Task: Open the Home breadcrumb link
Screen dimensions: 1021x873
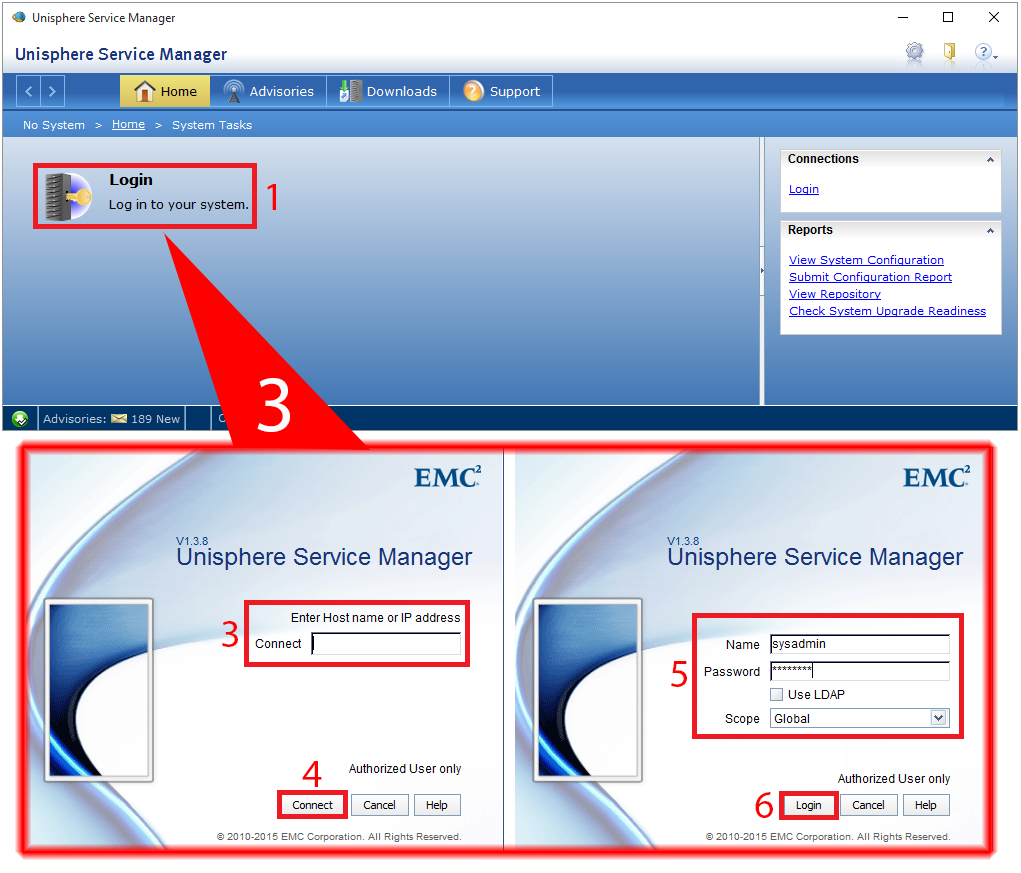Action: [128, 124]
